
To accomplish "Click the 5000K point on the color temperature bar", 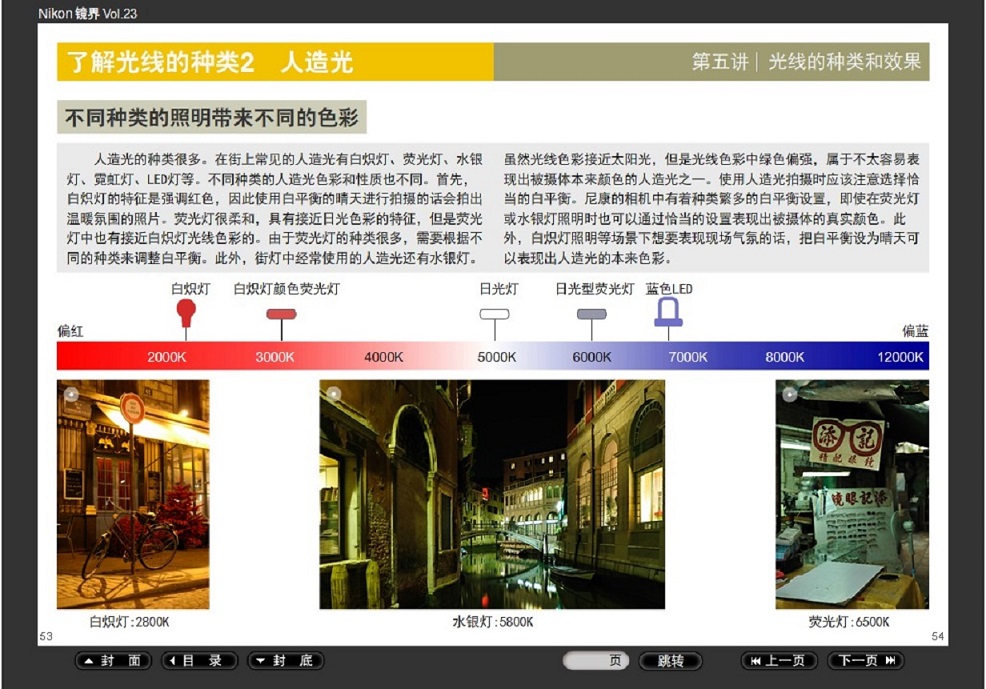I will pos(496,357).
